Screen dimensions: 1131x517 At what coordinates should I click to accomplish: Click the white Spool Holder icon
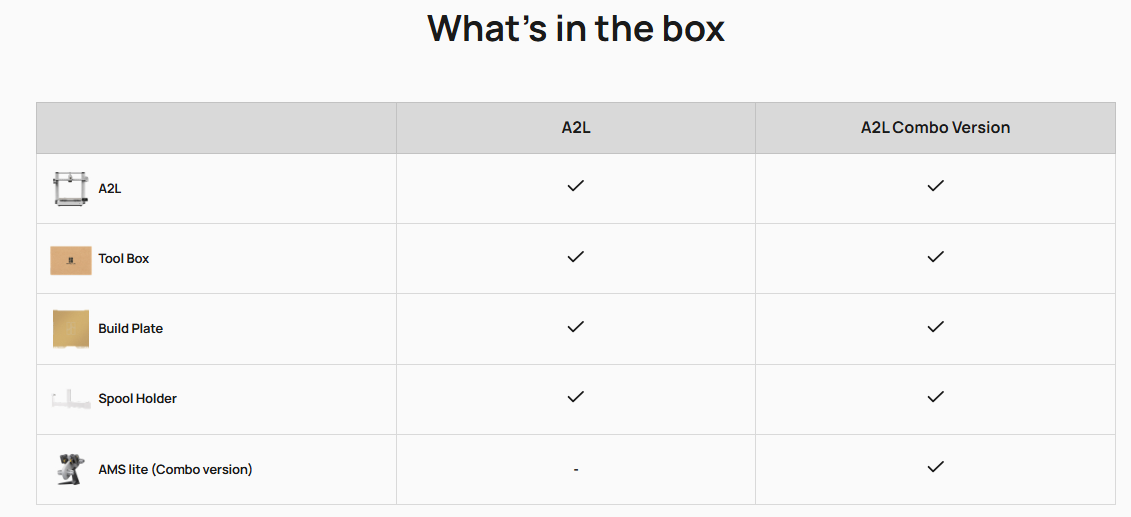tap(71, 399)
